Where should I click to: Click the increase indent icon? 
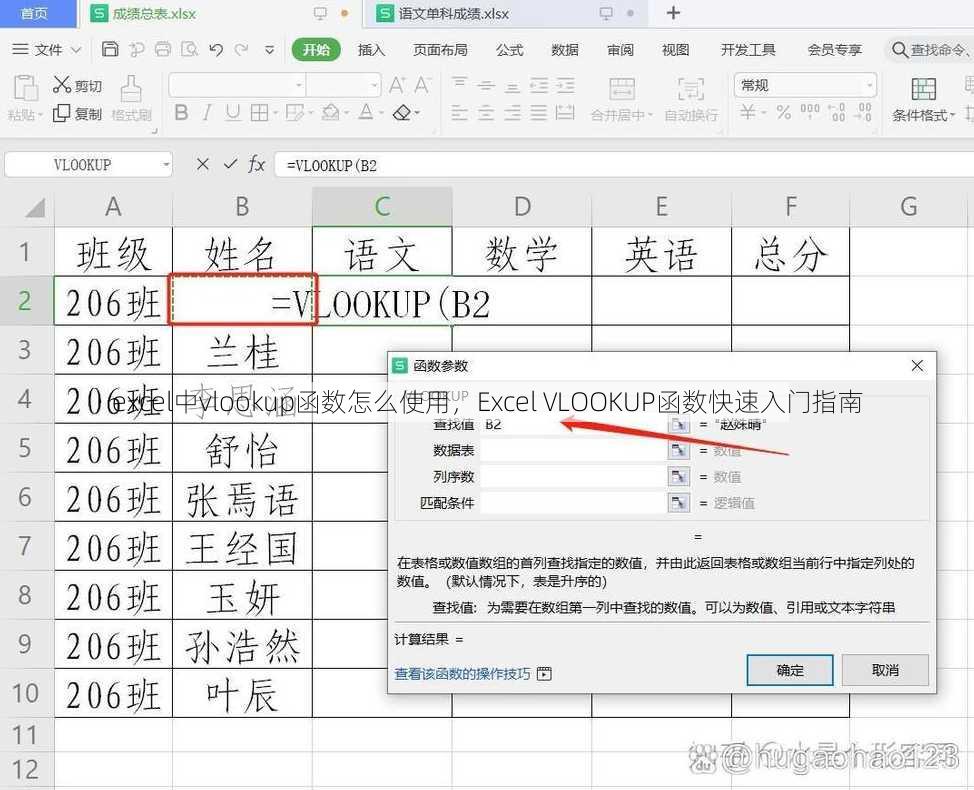tap(566, 85)
